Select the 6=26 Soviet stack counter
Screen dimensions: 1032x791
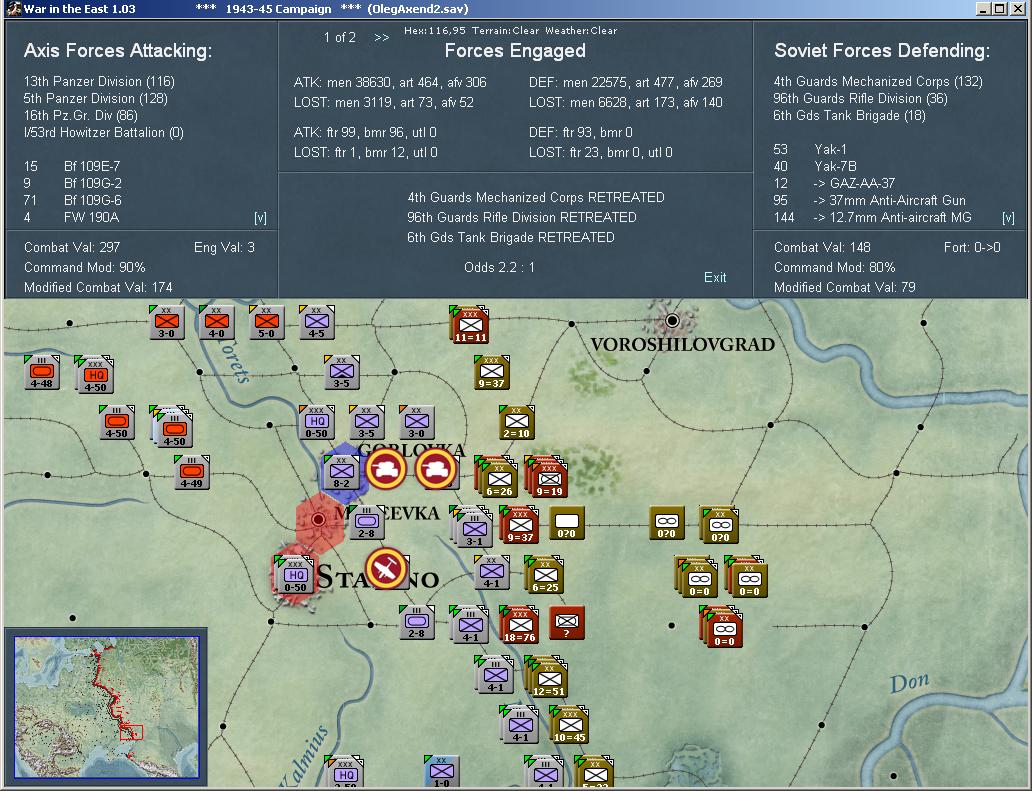(498, 476)
